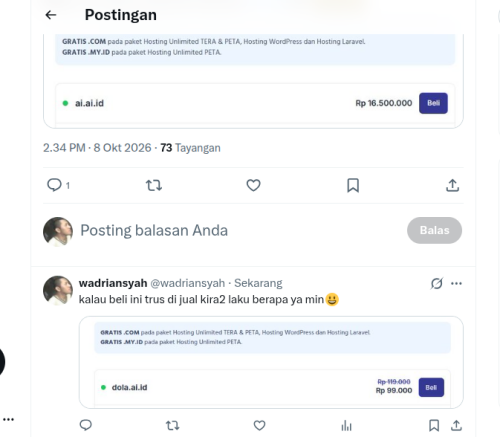The height and width of the screenshot is (437, 500).
Task: Click the disabled Balas button
Action: (x=434, y=230)
